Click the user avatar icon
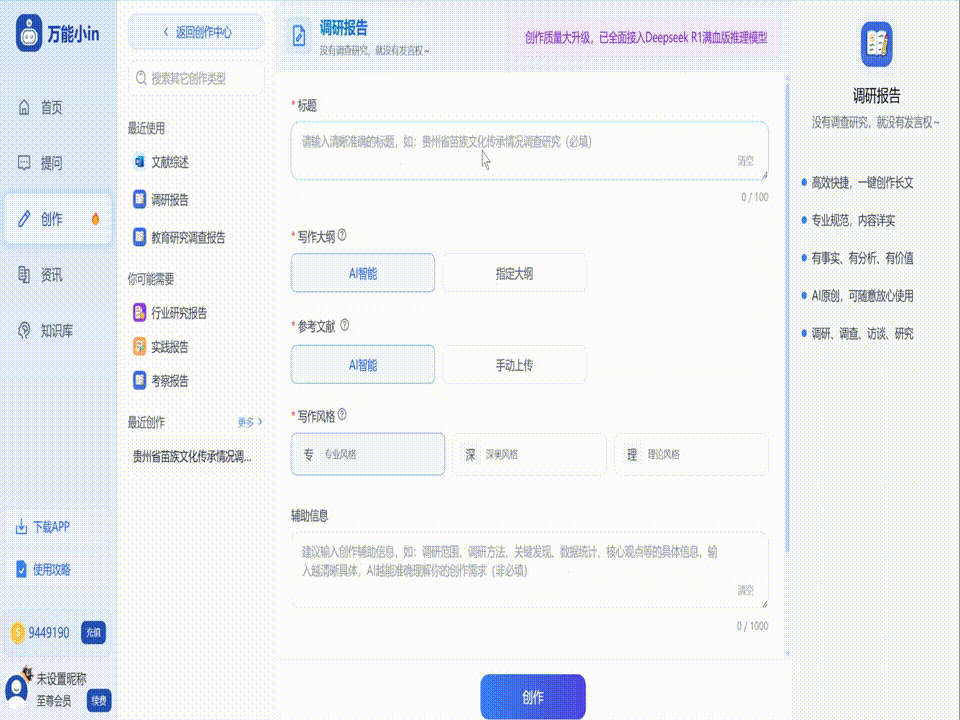This screenshot has width=960, height=720. pos(17,689)
